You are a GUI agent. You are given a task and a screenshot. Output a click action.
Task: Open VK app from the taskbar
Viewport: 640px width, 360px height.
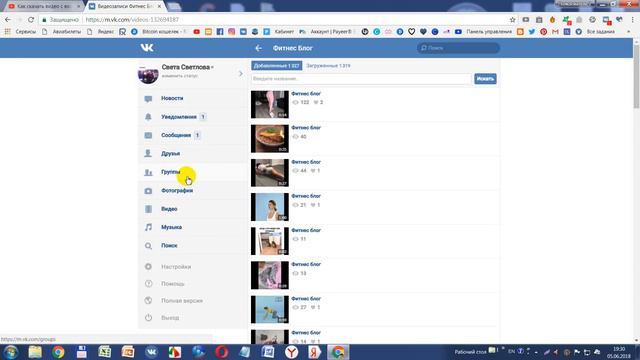(x=151, y=352)
